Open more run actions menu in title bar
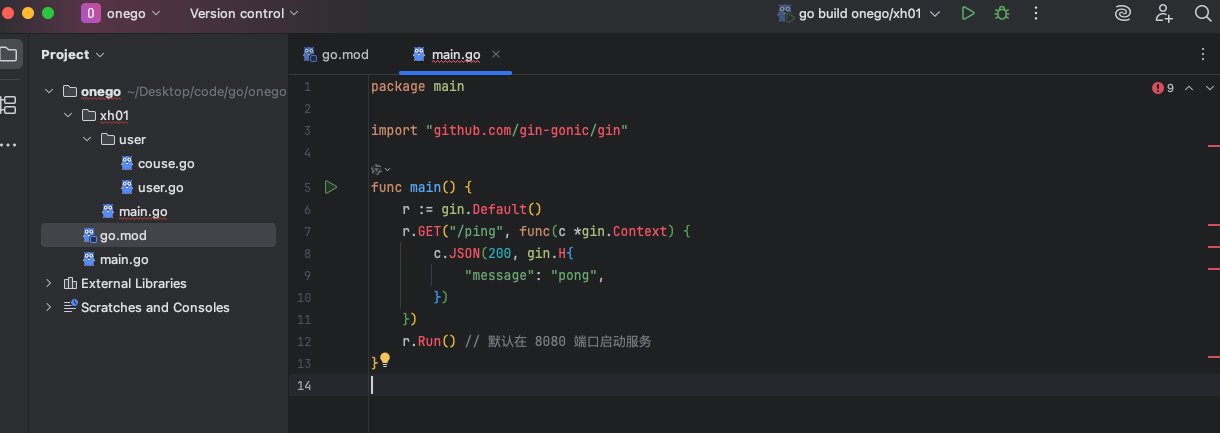Screen dimensions: 1220x433 click(x=1036, y=14)
